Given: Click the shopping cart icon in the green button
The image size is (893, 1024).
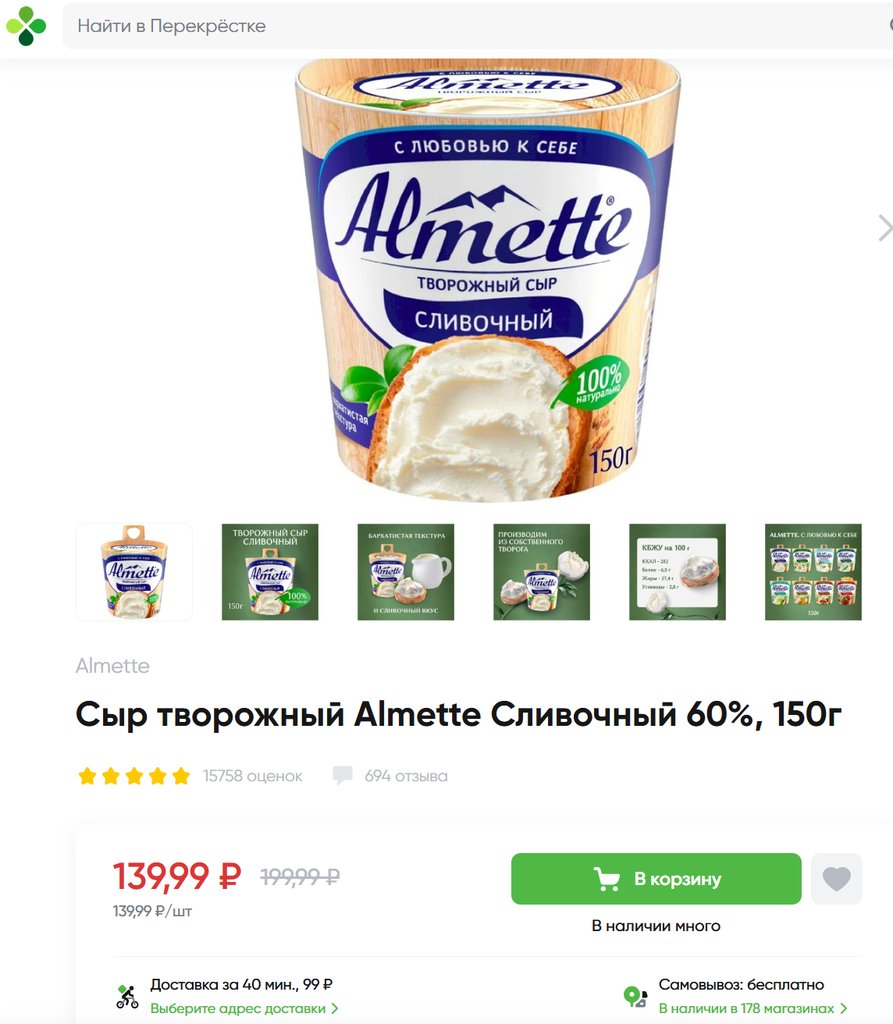Looking at the screenshot, I should [x=606, y=879].
